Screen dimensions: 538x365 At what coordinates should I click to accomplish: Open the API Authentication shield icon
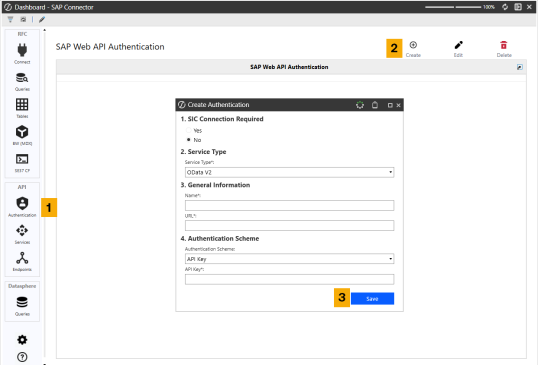pos(22,203)
